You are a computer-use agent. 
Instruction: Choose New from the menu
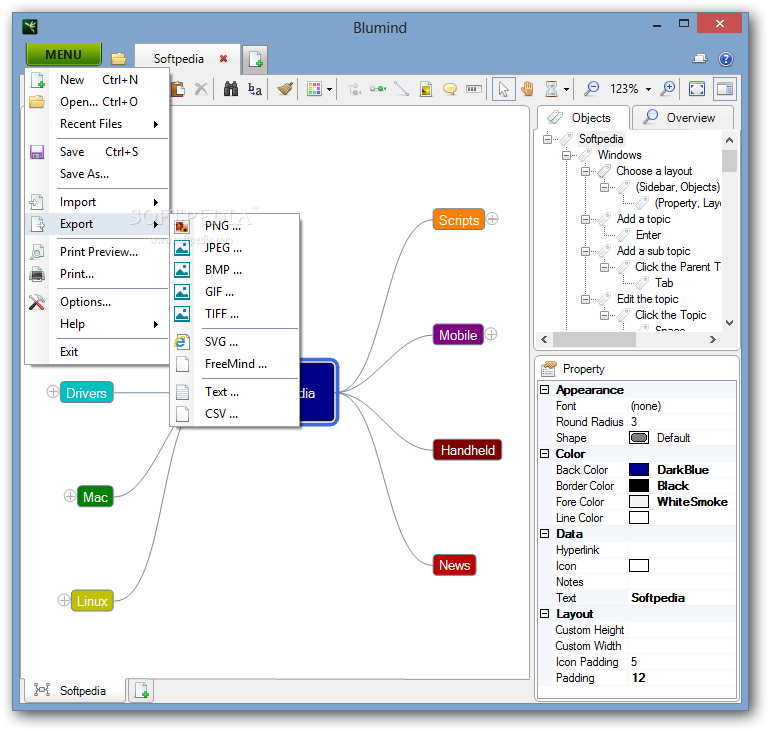tap(98, 80)
